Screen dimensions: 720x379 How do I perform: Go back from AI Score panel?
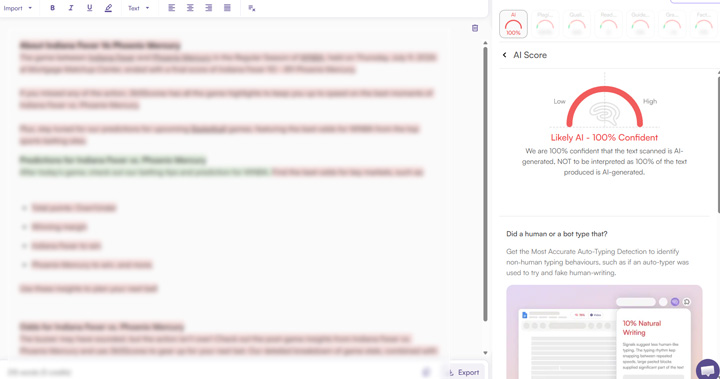[x=505, y=55]
